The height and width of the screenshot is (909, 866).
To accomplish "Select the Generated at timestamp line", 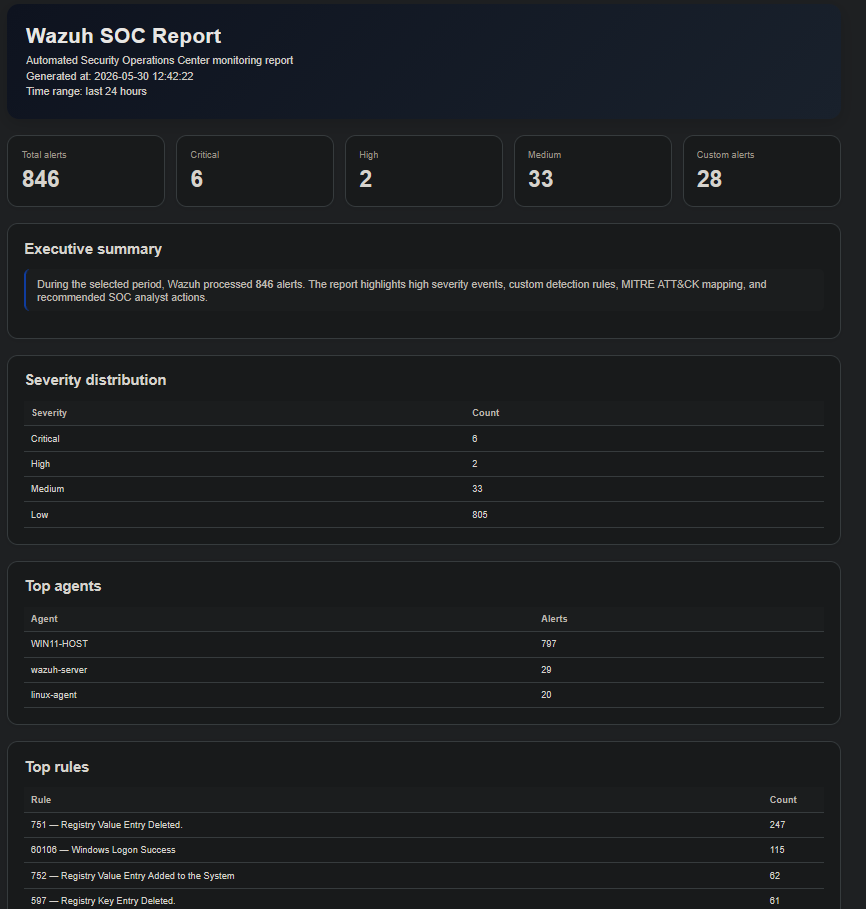I will pos(110,76).
